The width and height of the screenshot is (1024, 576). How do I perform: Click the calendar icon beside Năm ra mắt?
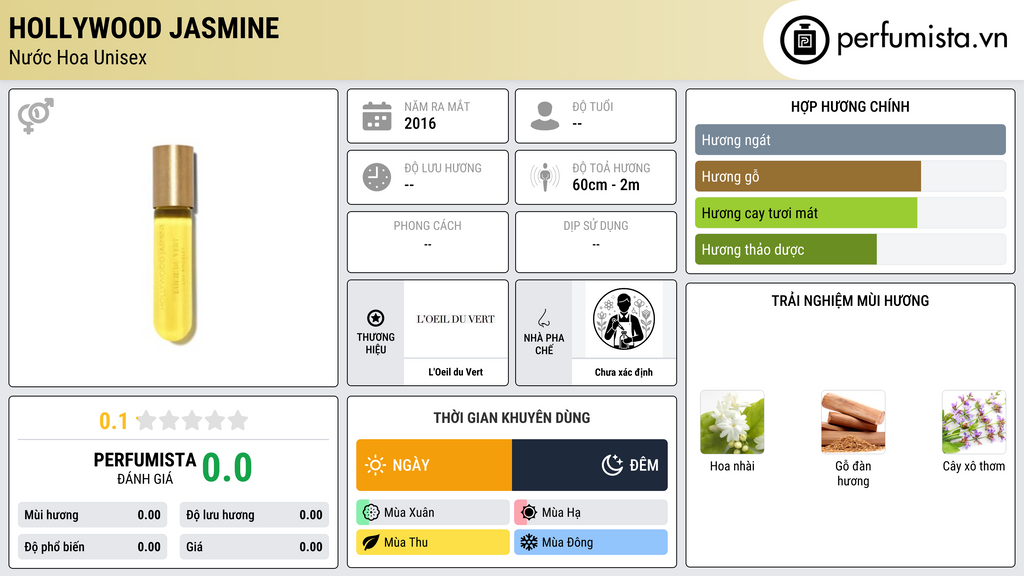[377, 116]
